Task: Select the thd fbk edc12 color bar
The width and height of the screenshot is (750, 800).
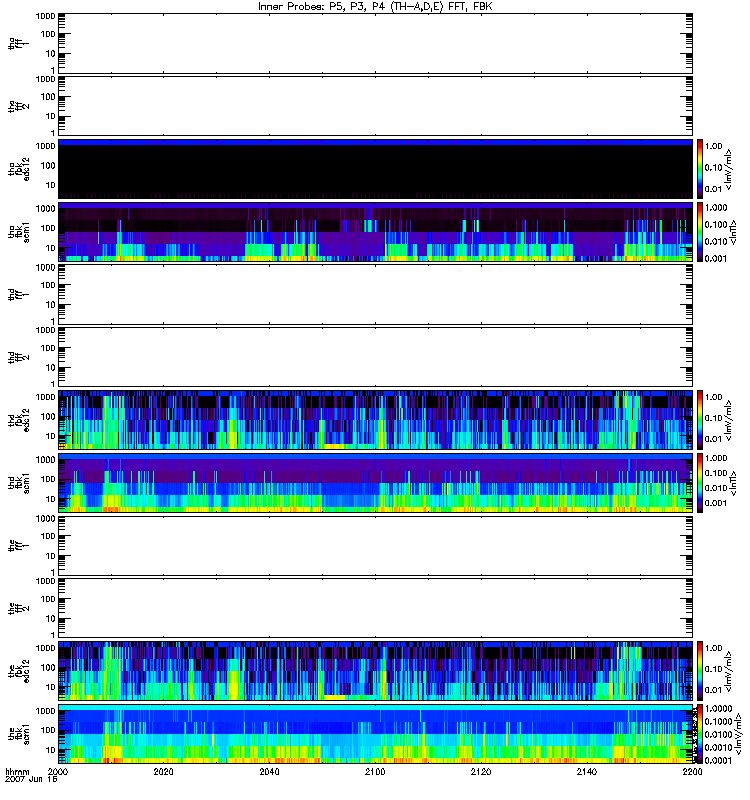Action: [x=700, y=419]
